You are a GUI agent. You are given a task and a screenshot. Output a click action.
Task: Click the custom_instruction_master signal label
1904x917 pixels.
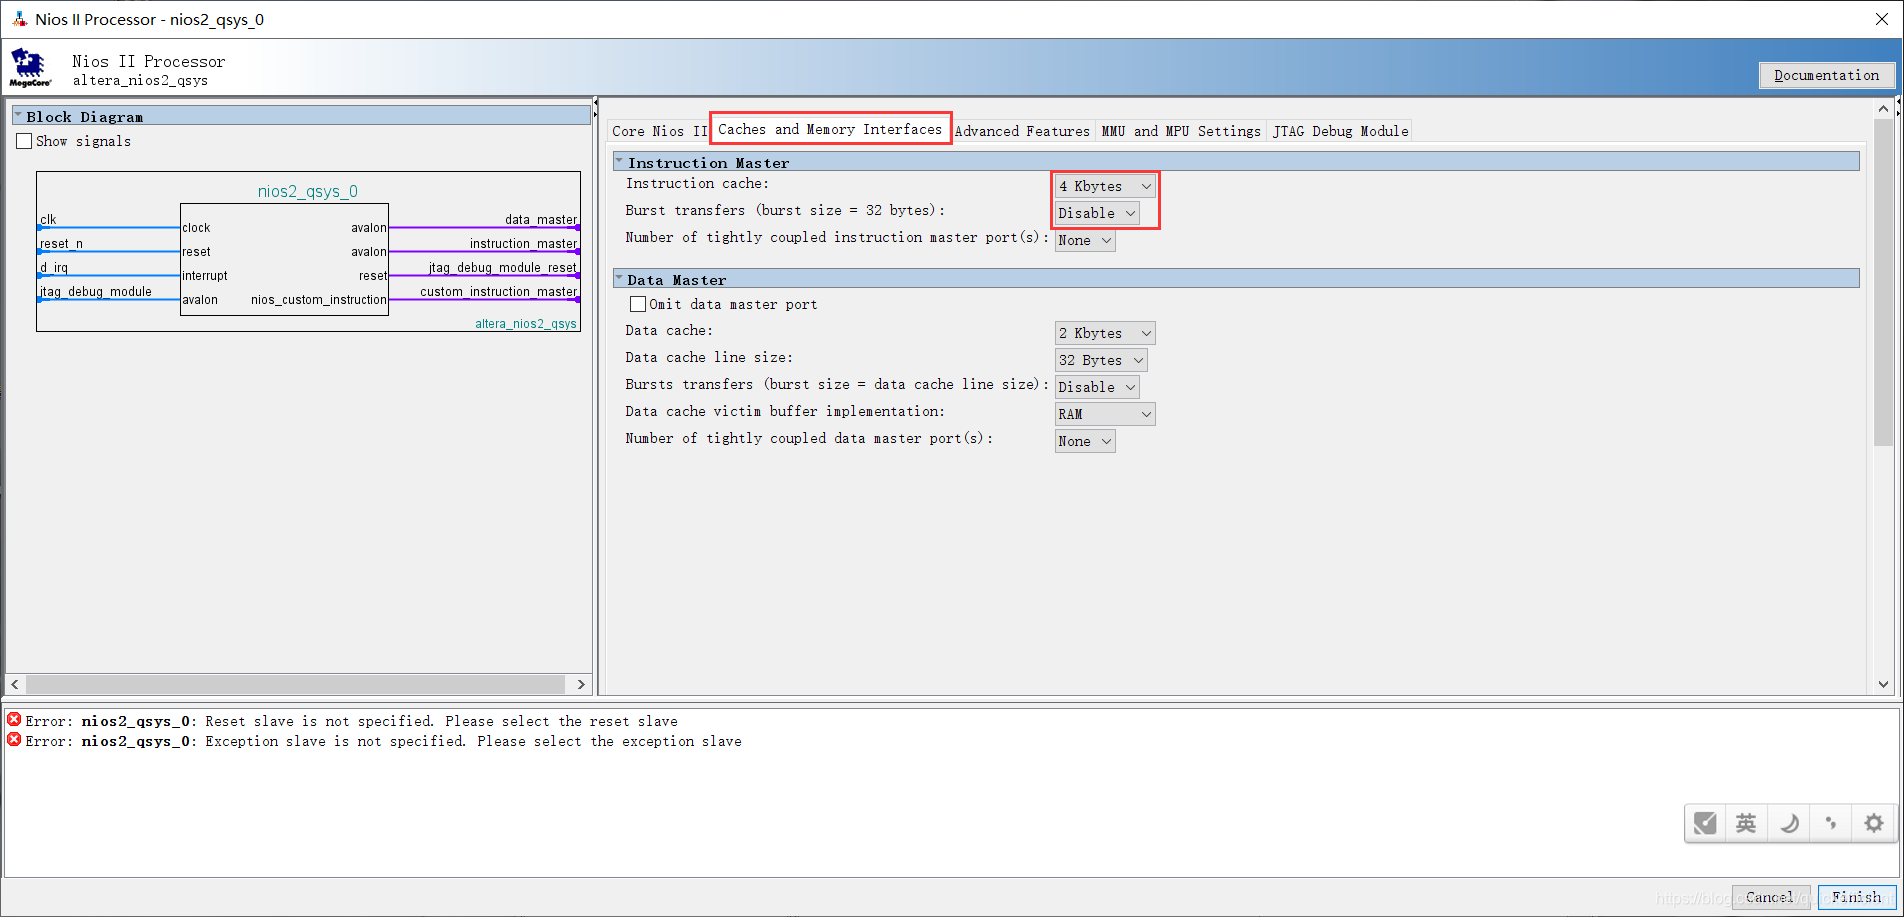[x=499, y=291]
